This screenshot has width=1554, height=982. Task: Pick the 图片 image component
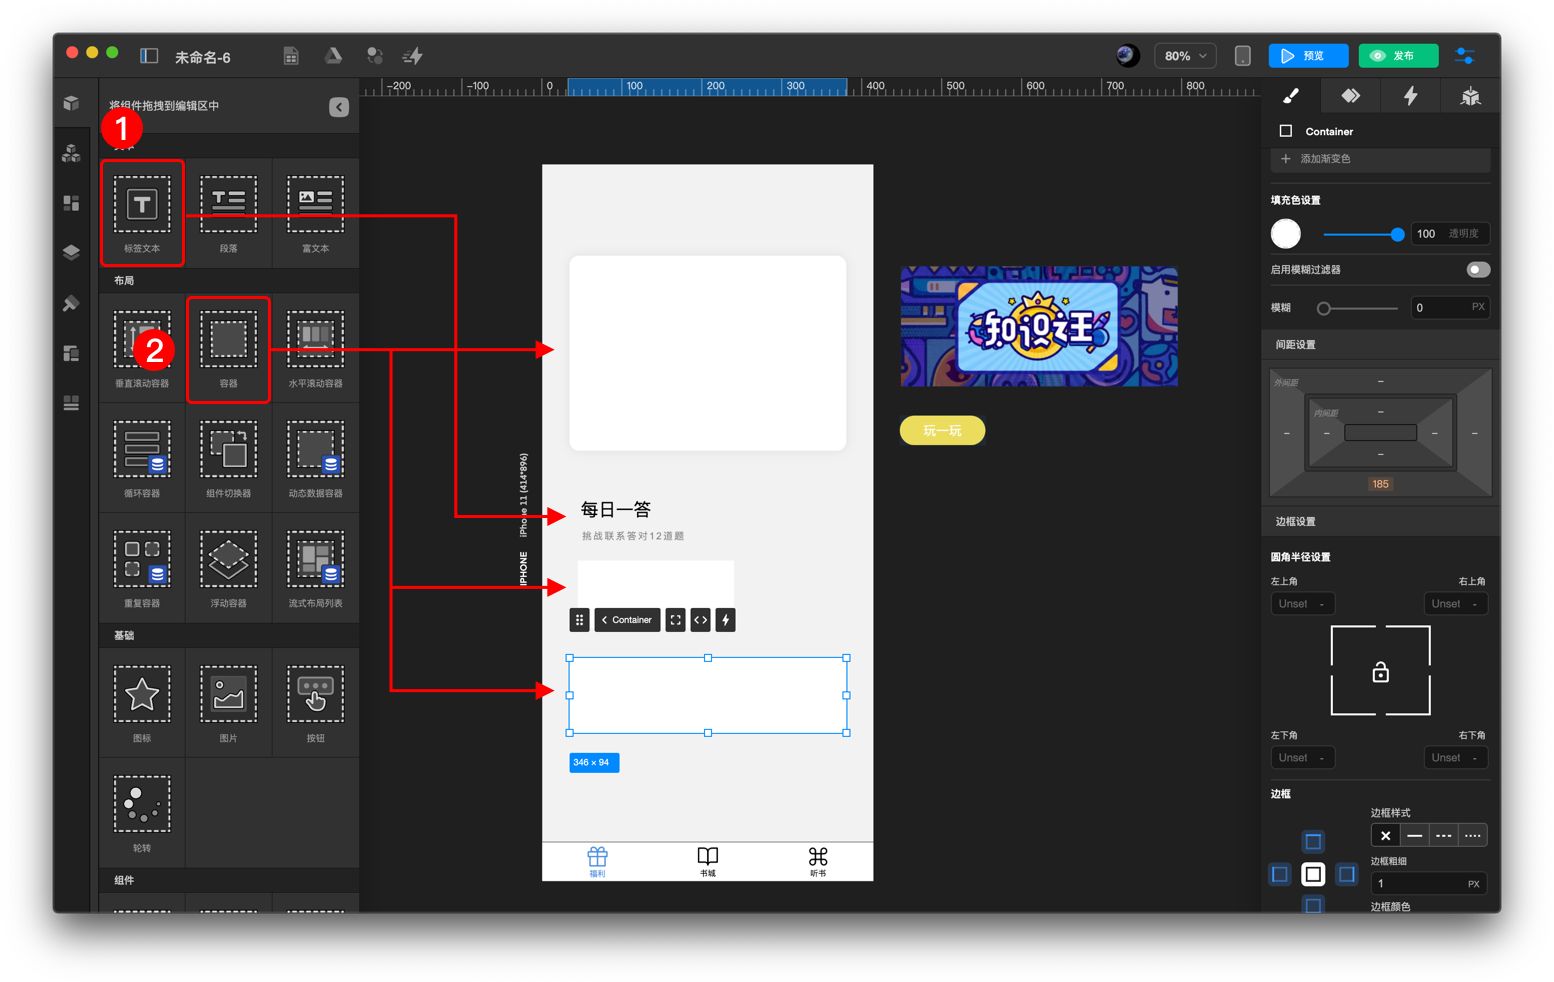click(229, 703)
